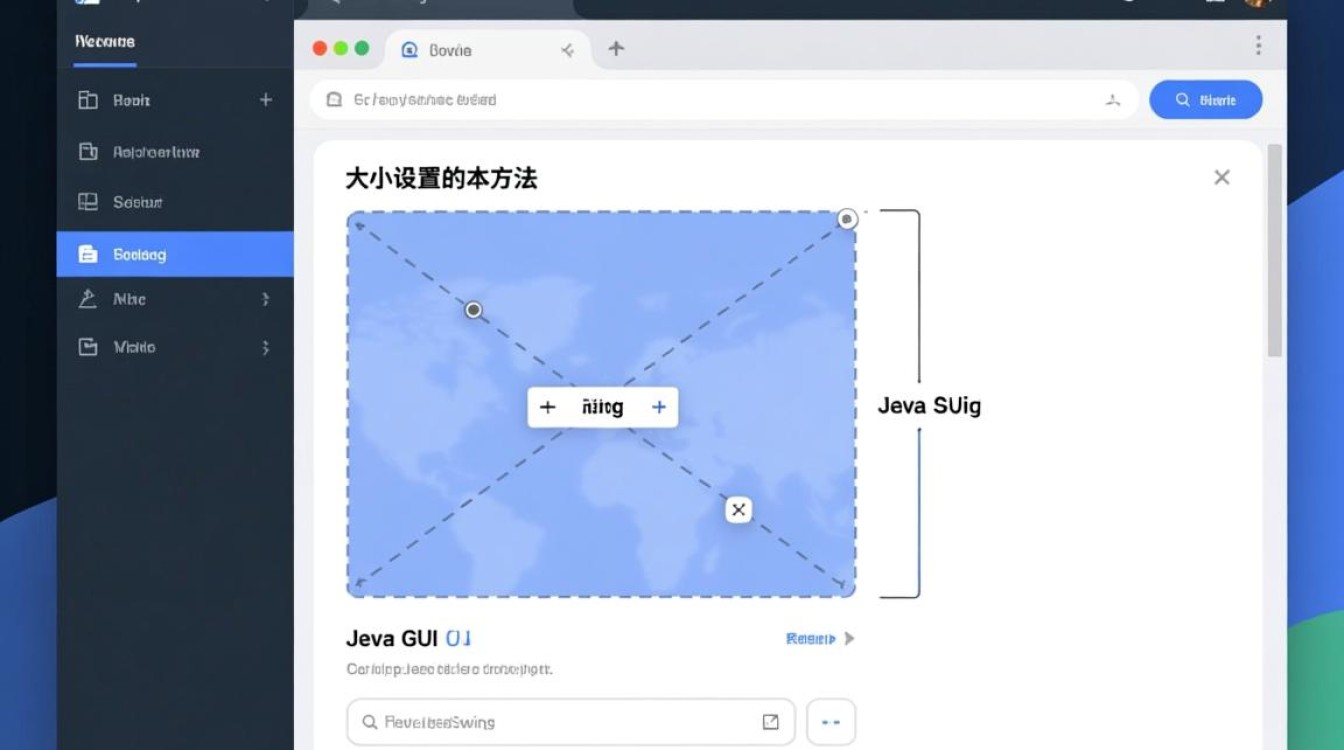Image resolution: width=1344 pixels, height=750 pixels.
Task: Increase the filing value with the plus stepper
Action: [x=659, y=407]
